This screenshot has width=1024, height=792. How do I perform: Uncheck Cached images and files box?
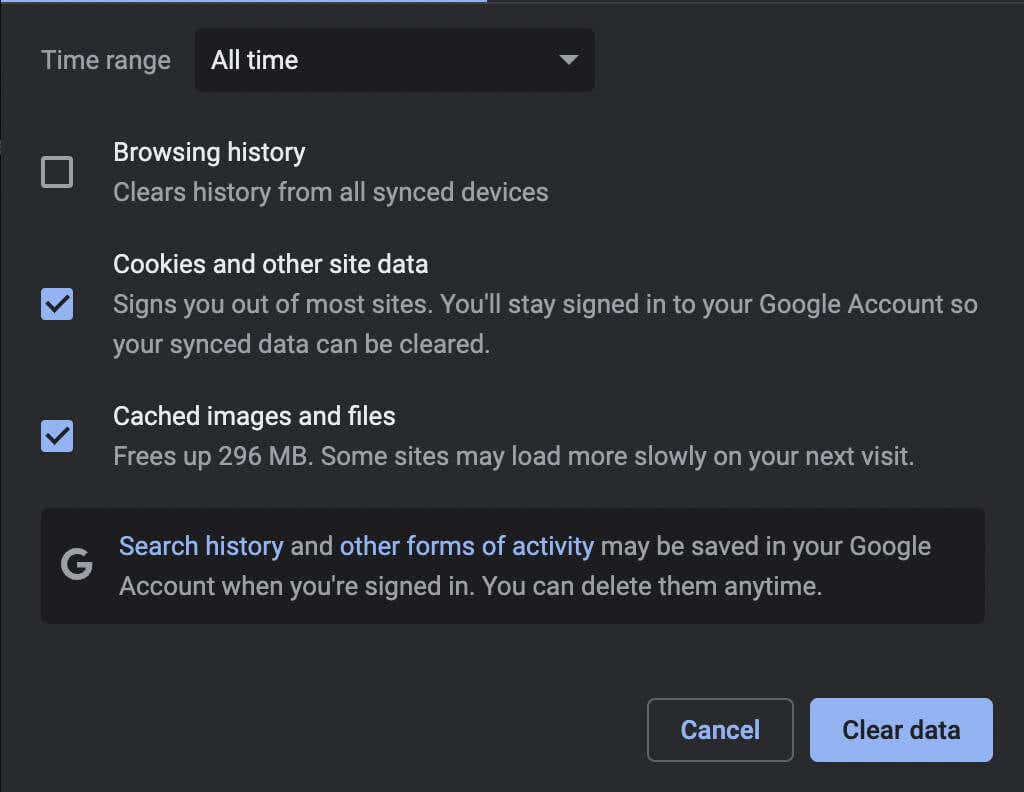(x=57, y=436)
